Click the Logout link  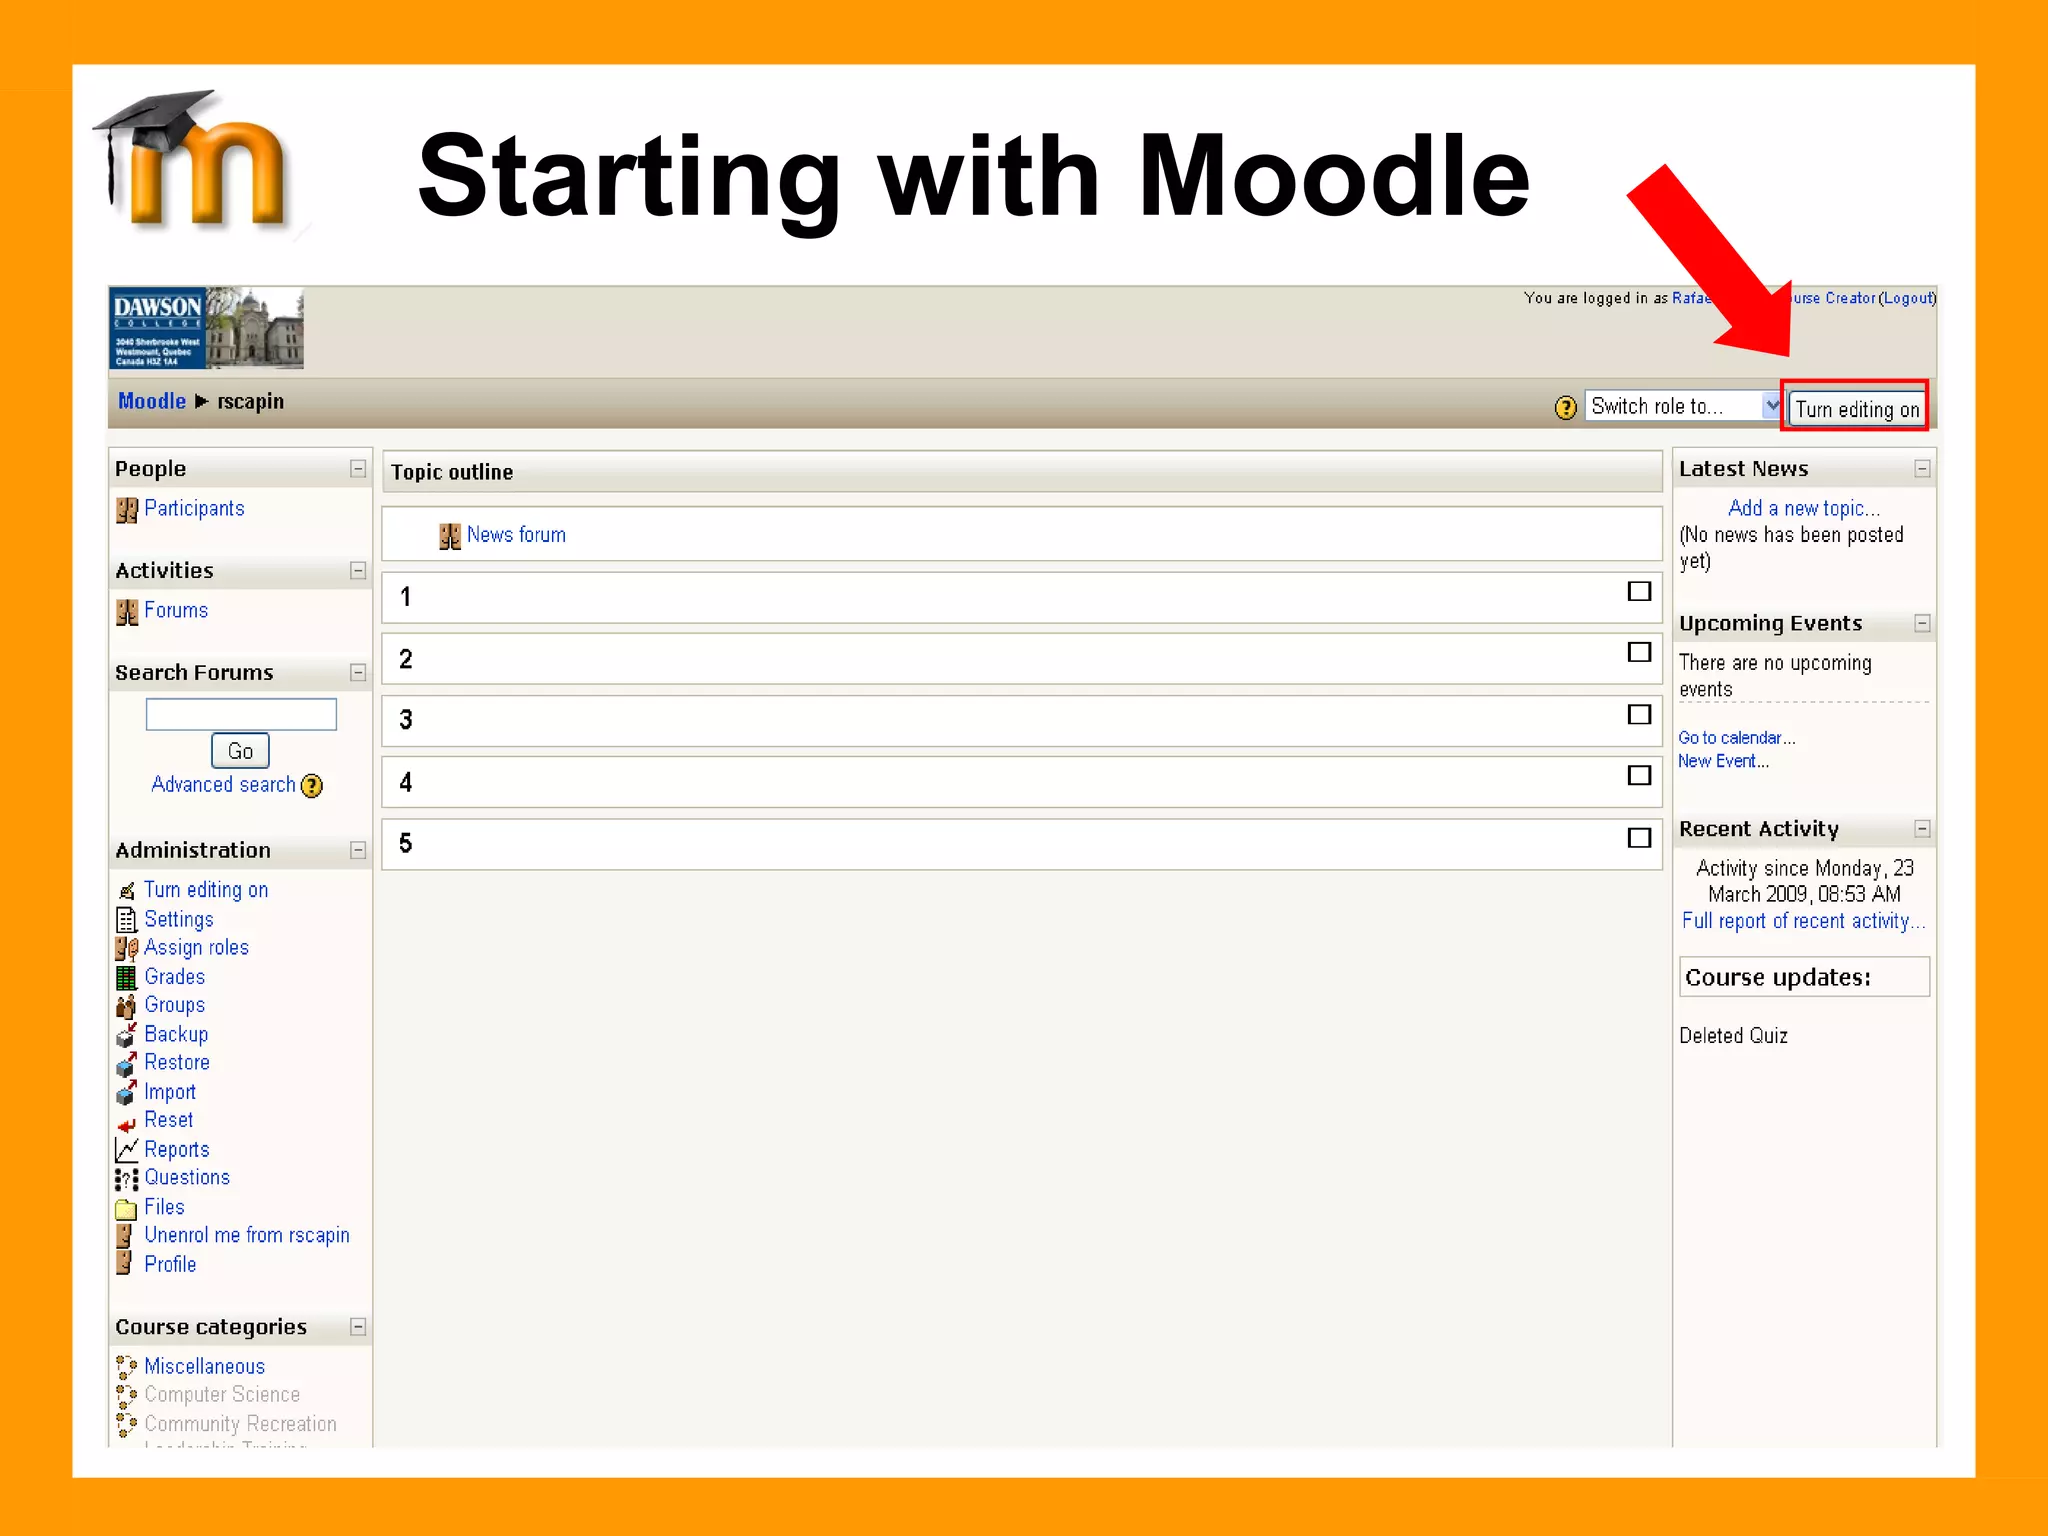(x=1907, y=298)
